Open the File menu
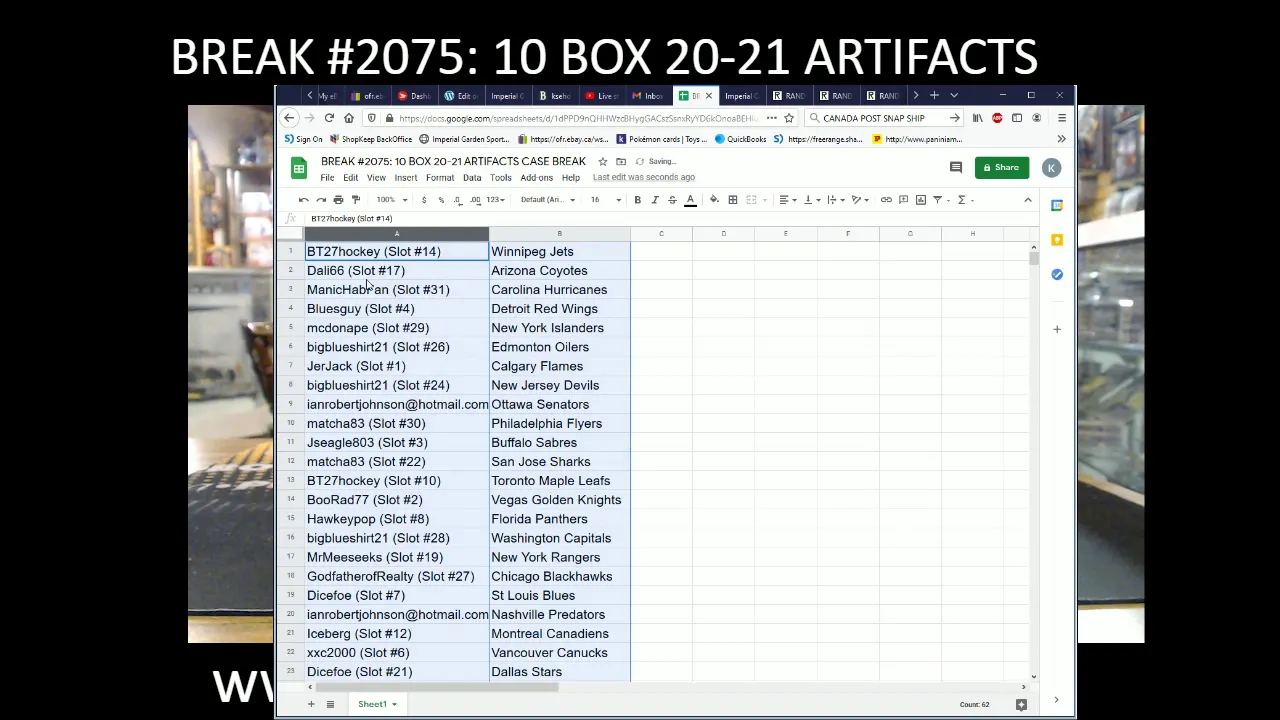Viewport: 1280px width, 720px height. coord(327,178)
